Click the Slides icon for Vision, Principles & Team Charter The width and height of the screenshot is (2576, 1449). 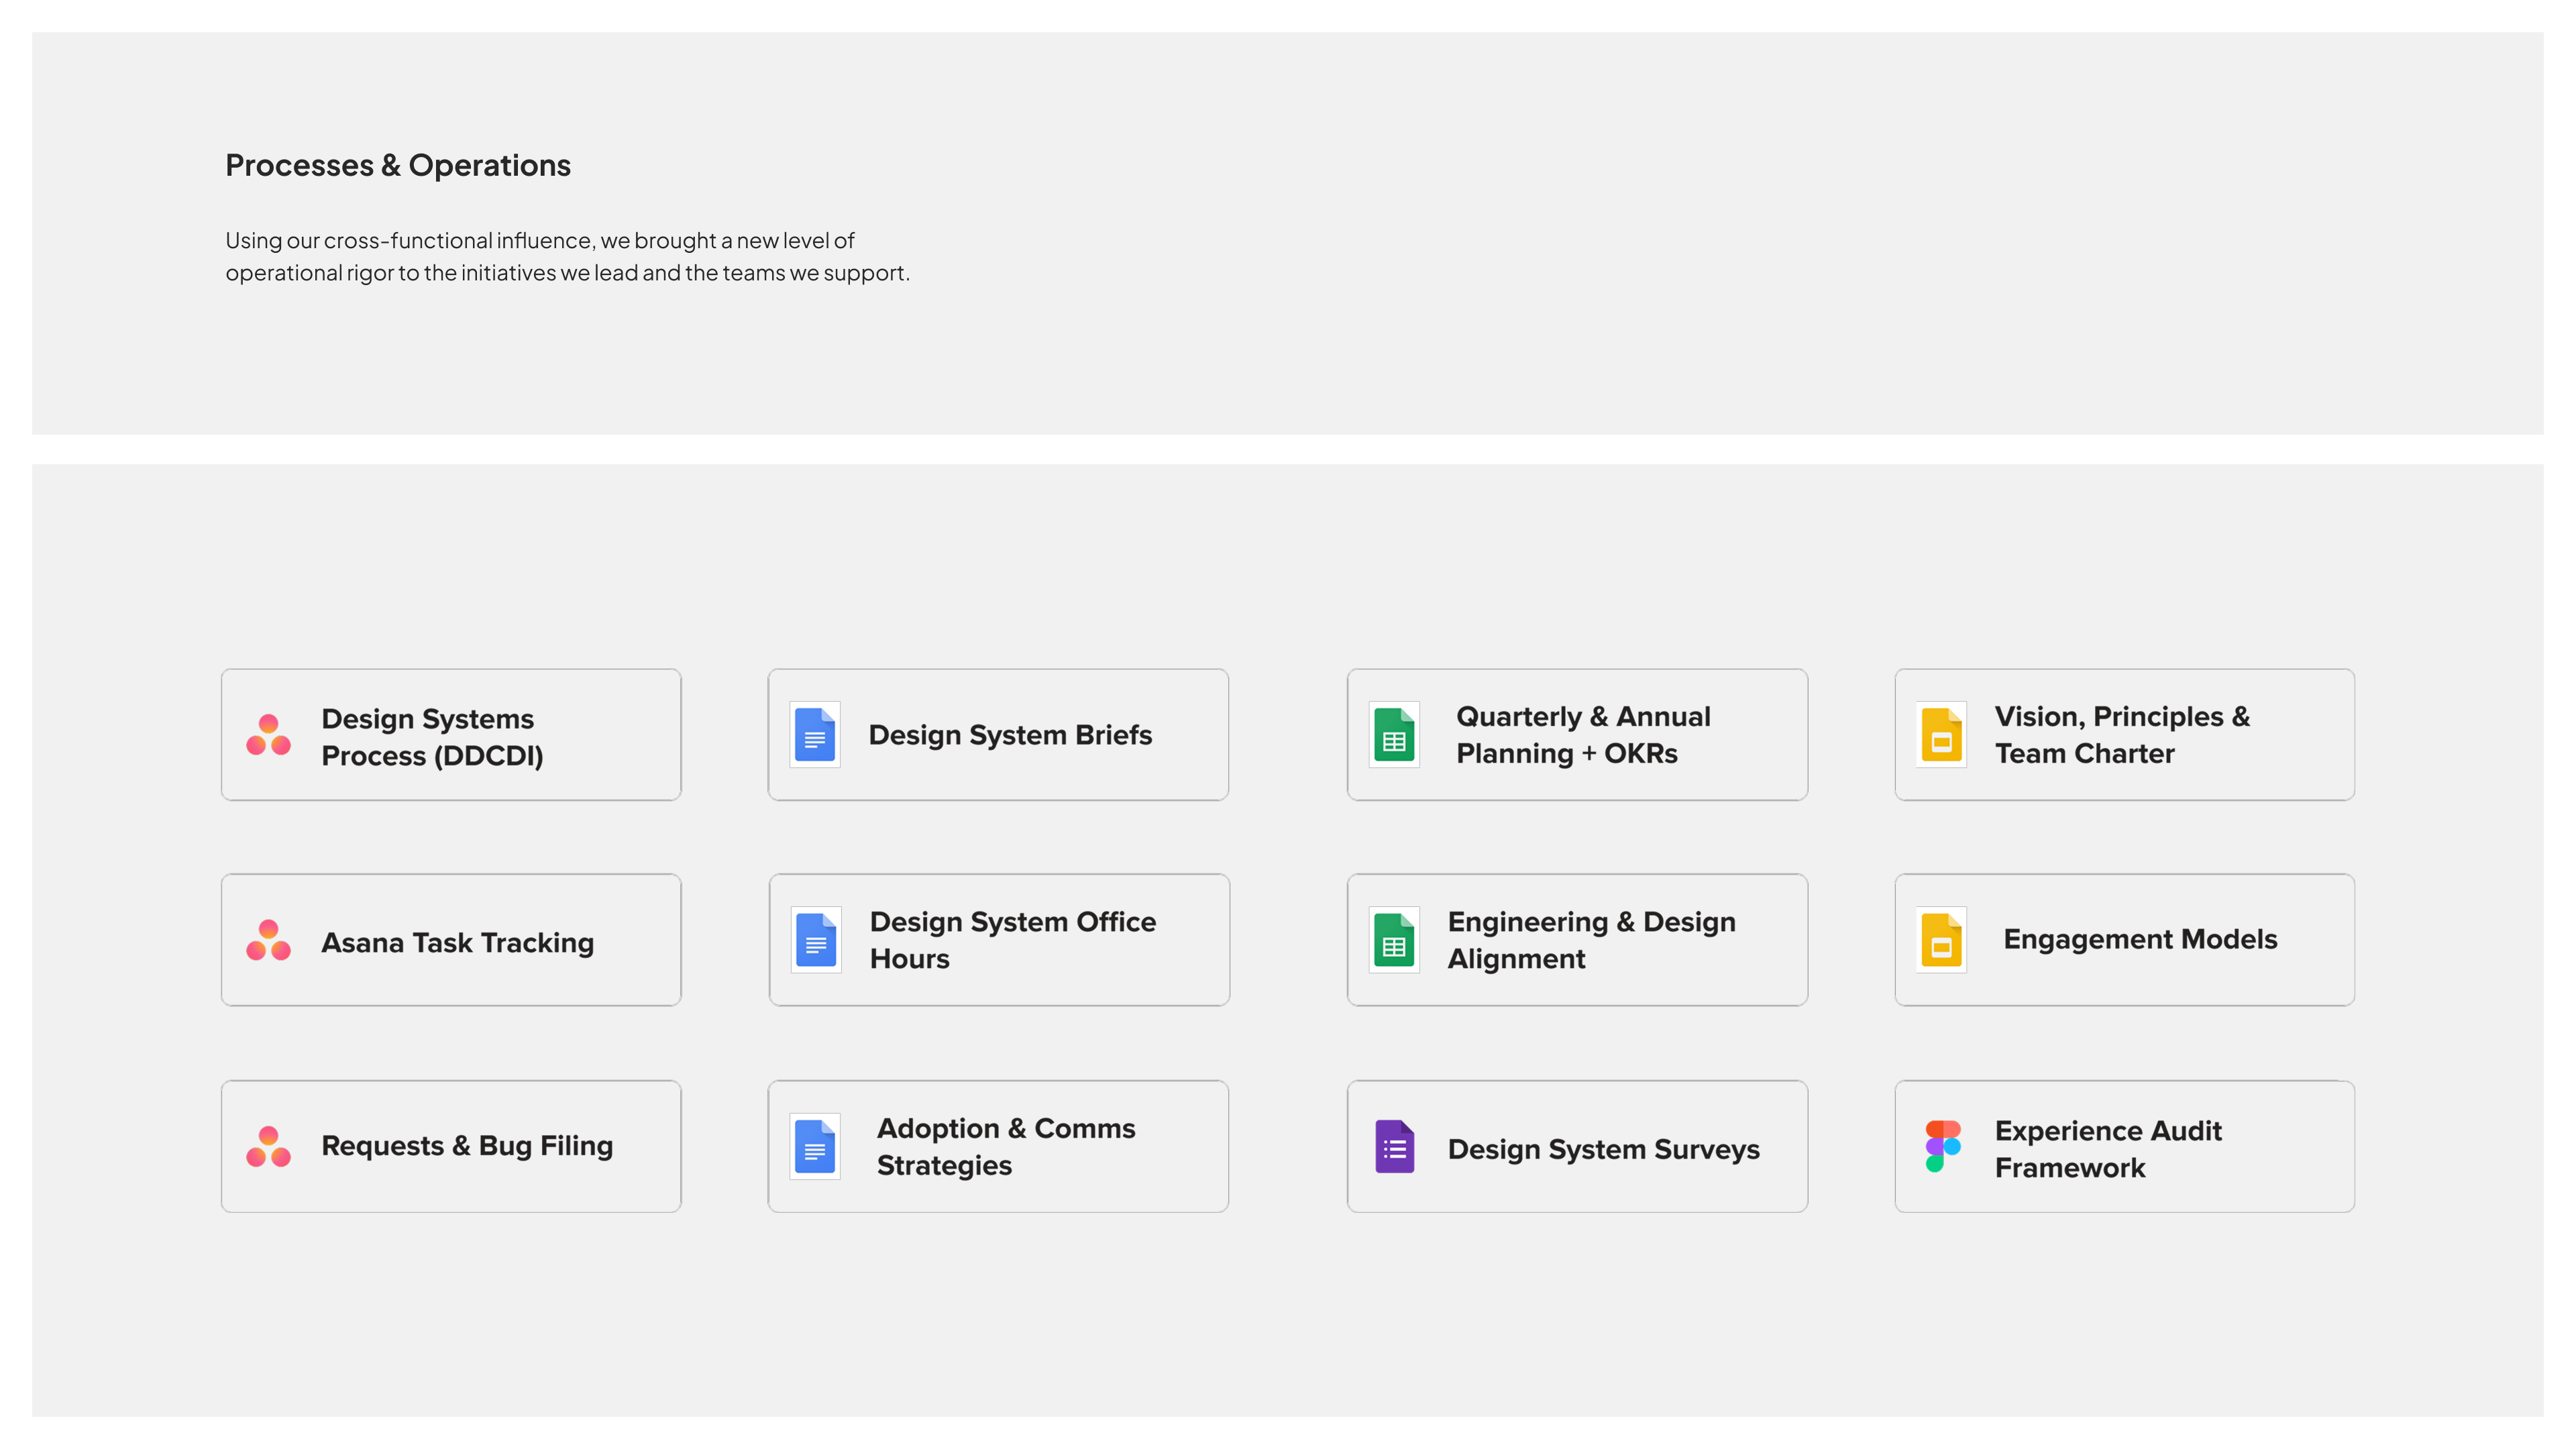pyautogui.click(x=1941, y=735)
